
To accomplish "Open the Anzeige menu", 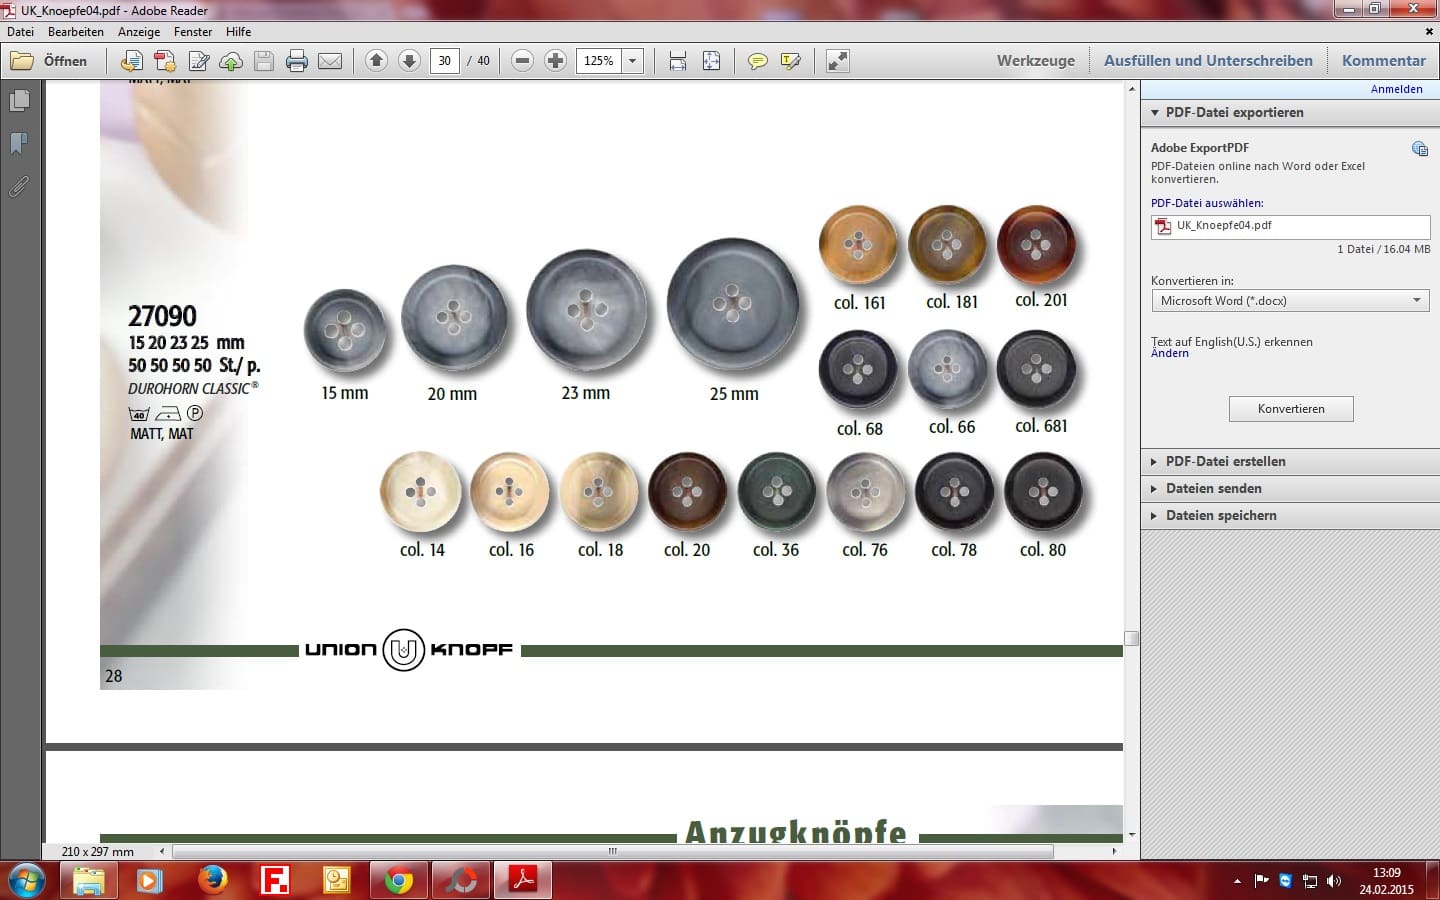I will pos(139,32).
